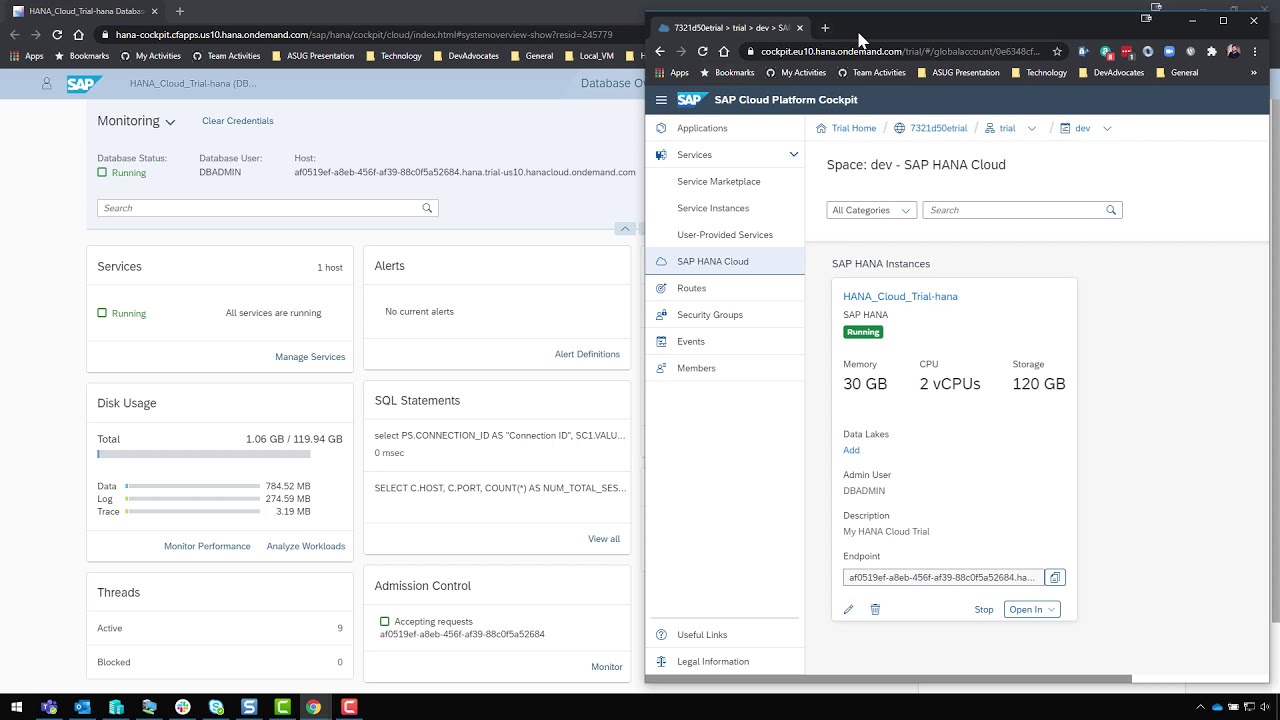Select User-Provided Services in sidebar

(x=725, y=234)
